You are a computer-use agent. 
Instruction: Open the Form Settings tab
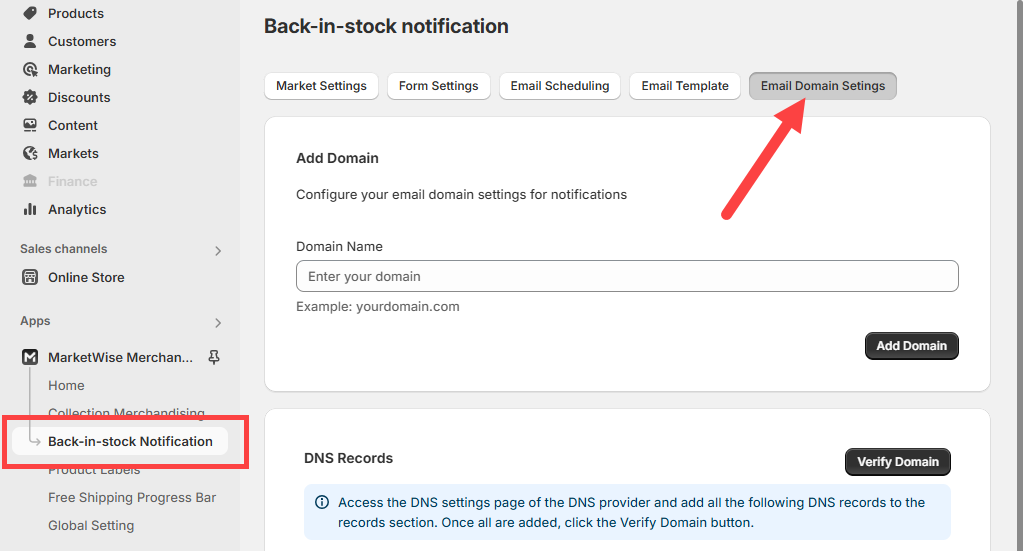(438, 86)
